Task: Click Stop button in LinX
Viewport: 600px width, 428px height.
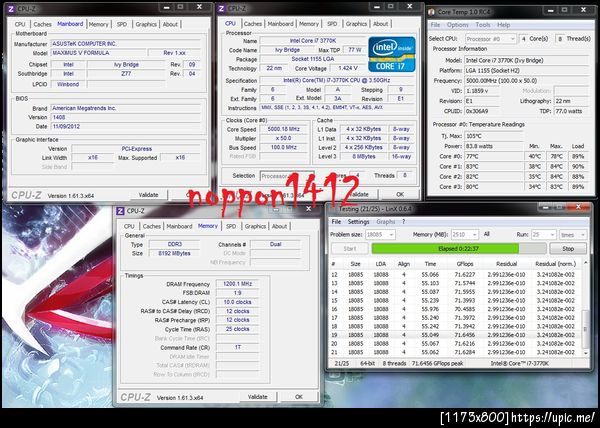Action: pos(568,249)
